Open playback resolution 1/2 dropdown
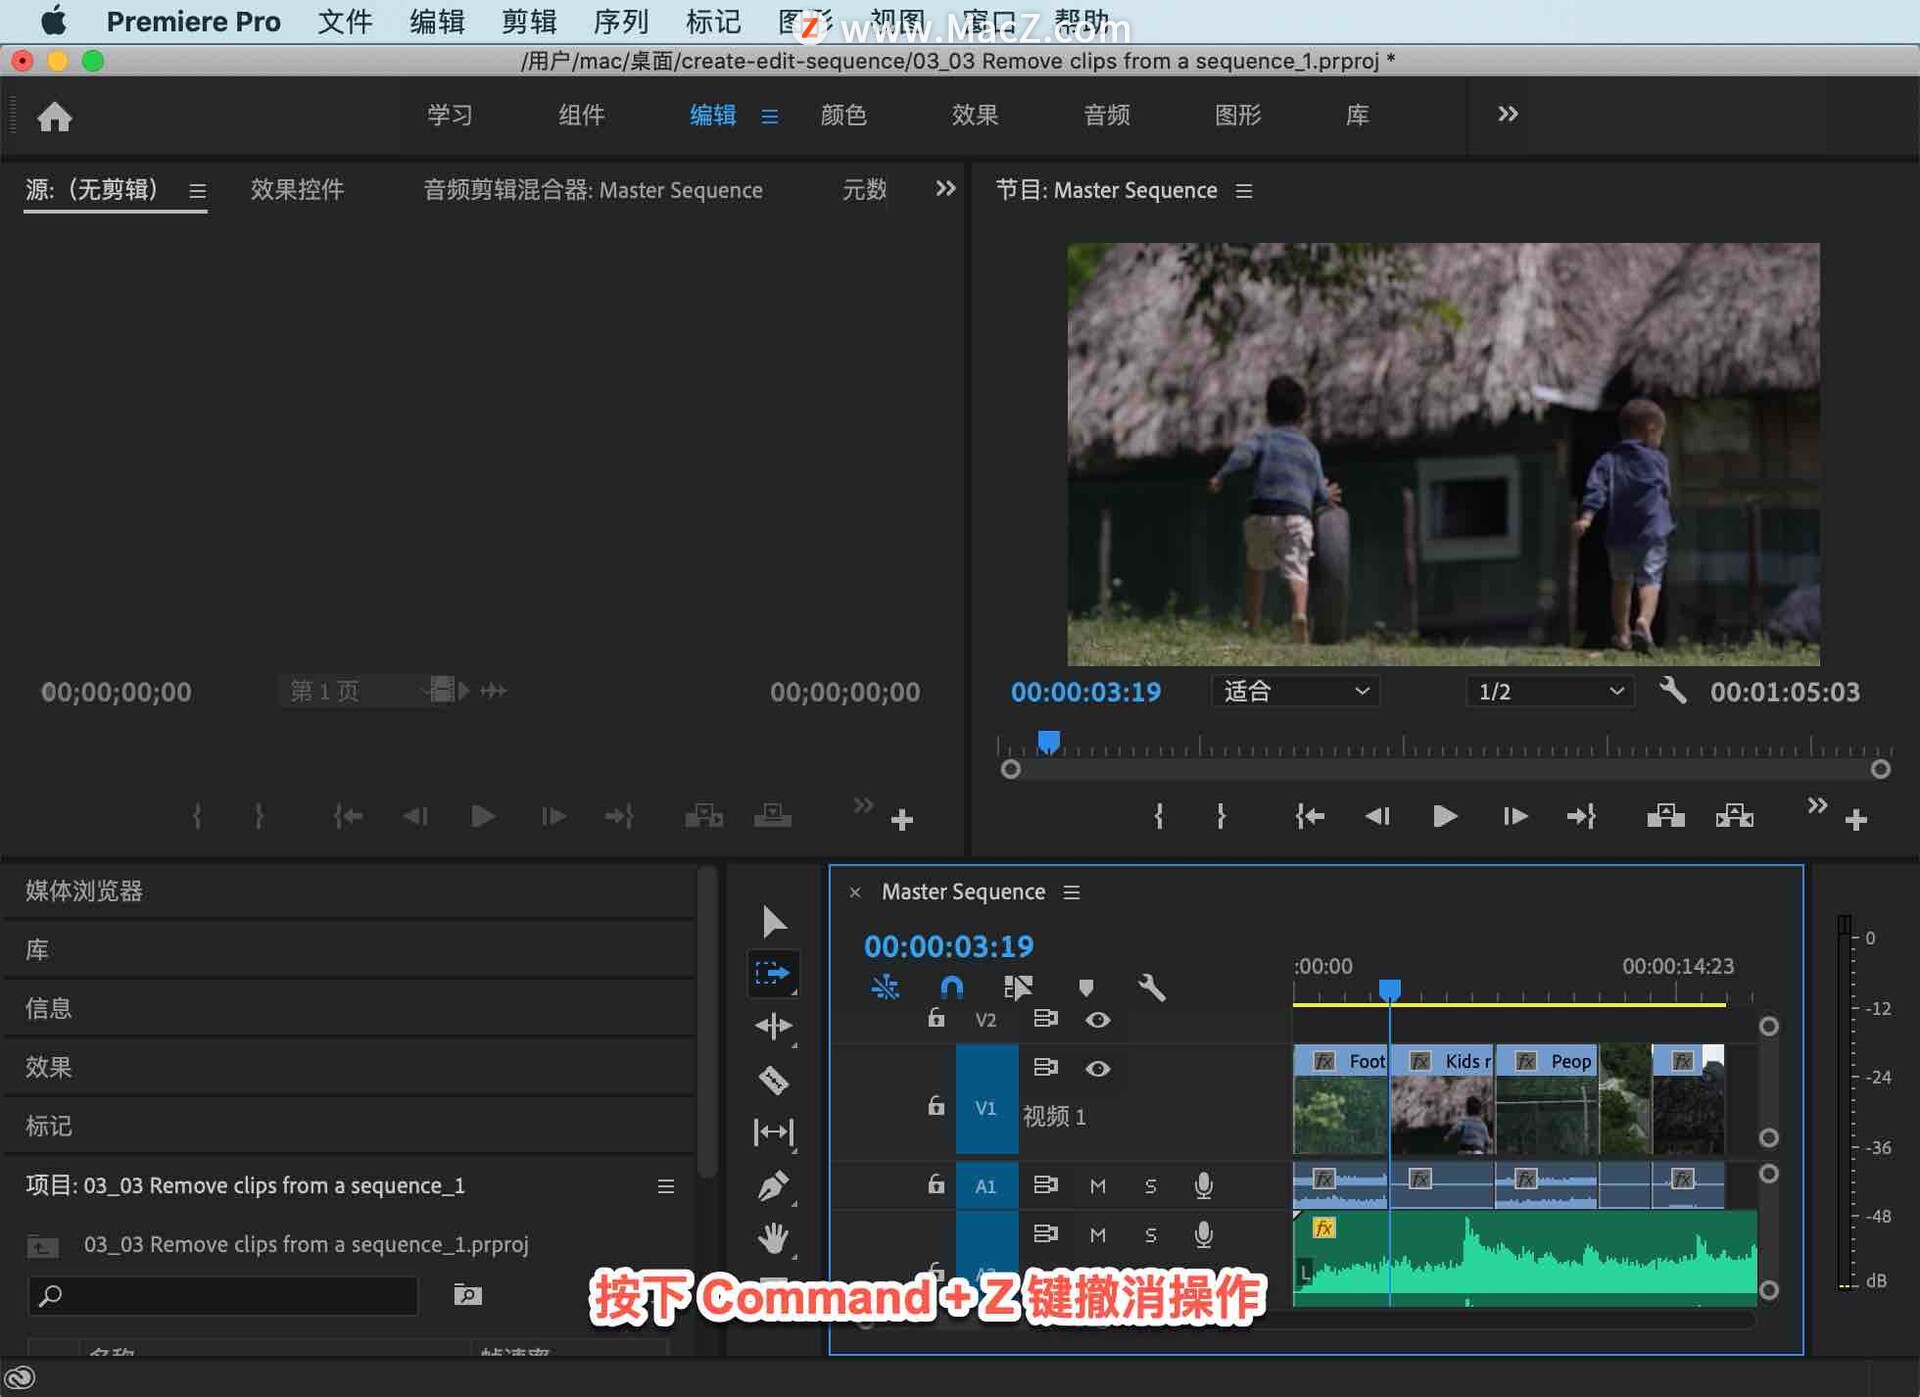Screen dimensions: 1920x1397 1549,692
